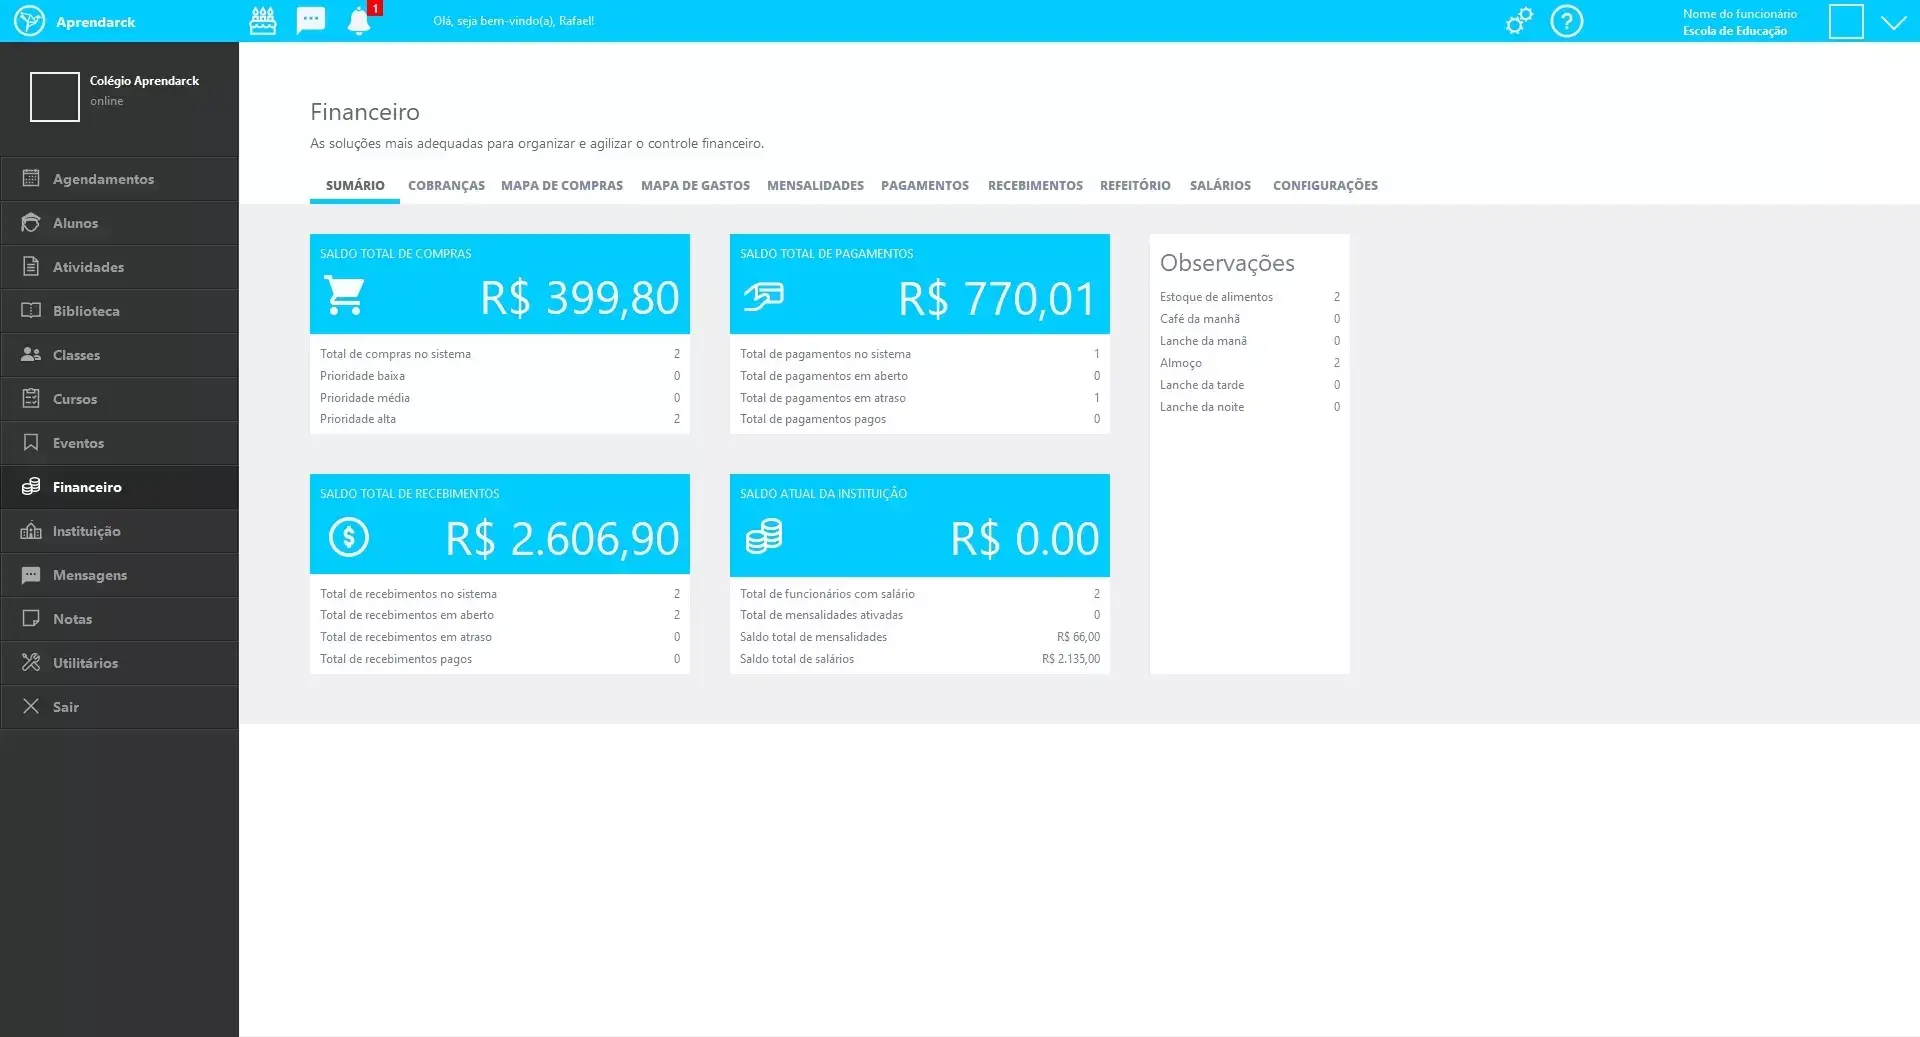
Task: Click the Aprendarck logo icon
Action: [x=30, y=21]
